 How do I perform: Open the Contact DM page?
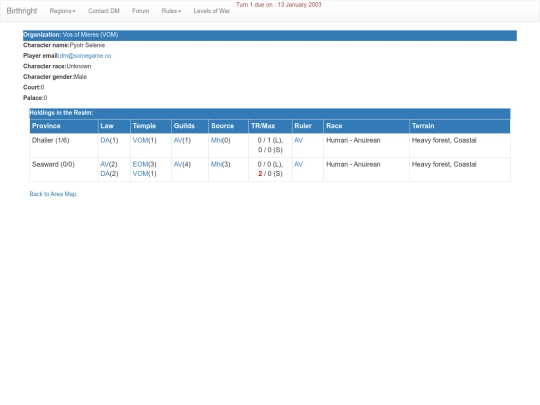104,11
